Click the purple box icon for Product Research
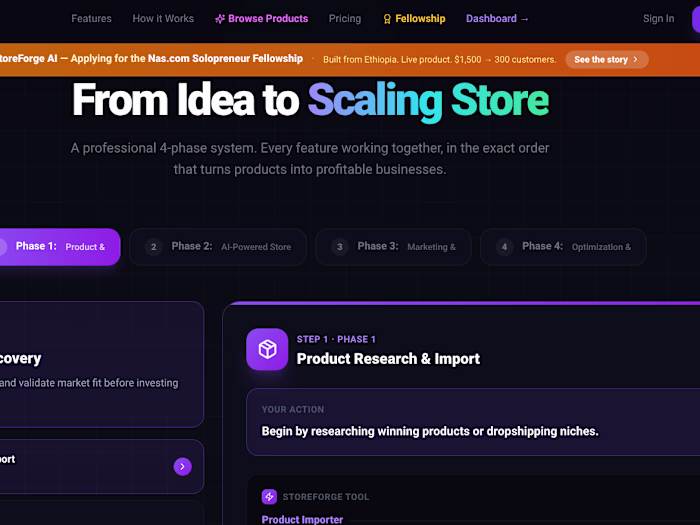This screenshot has width=700, height=525. tap(267, 349)
